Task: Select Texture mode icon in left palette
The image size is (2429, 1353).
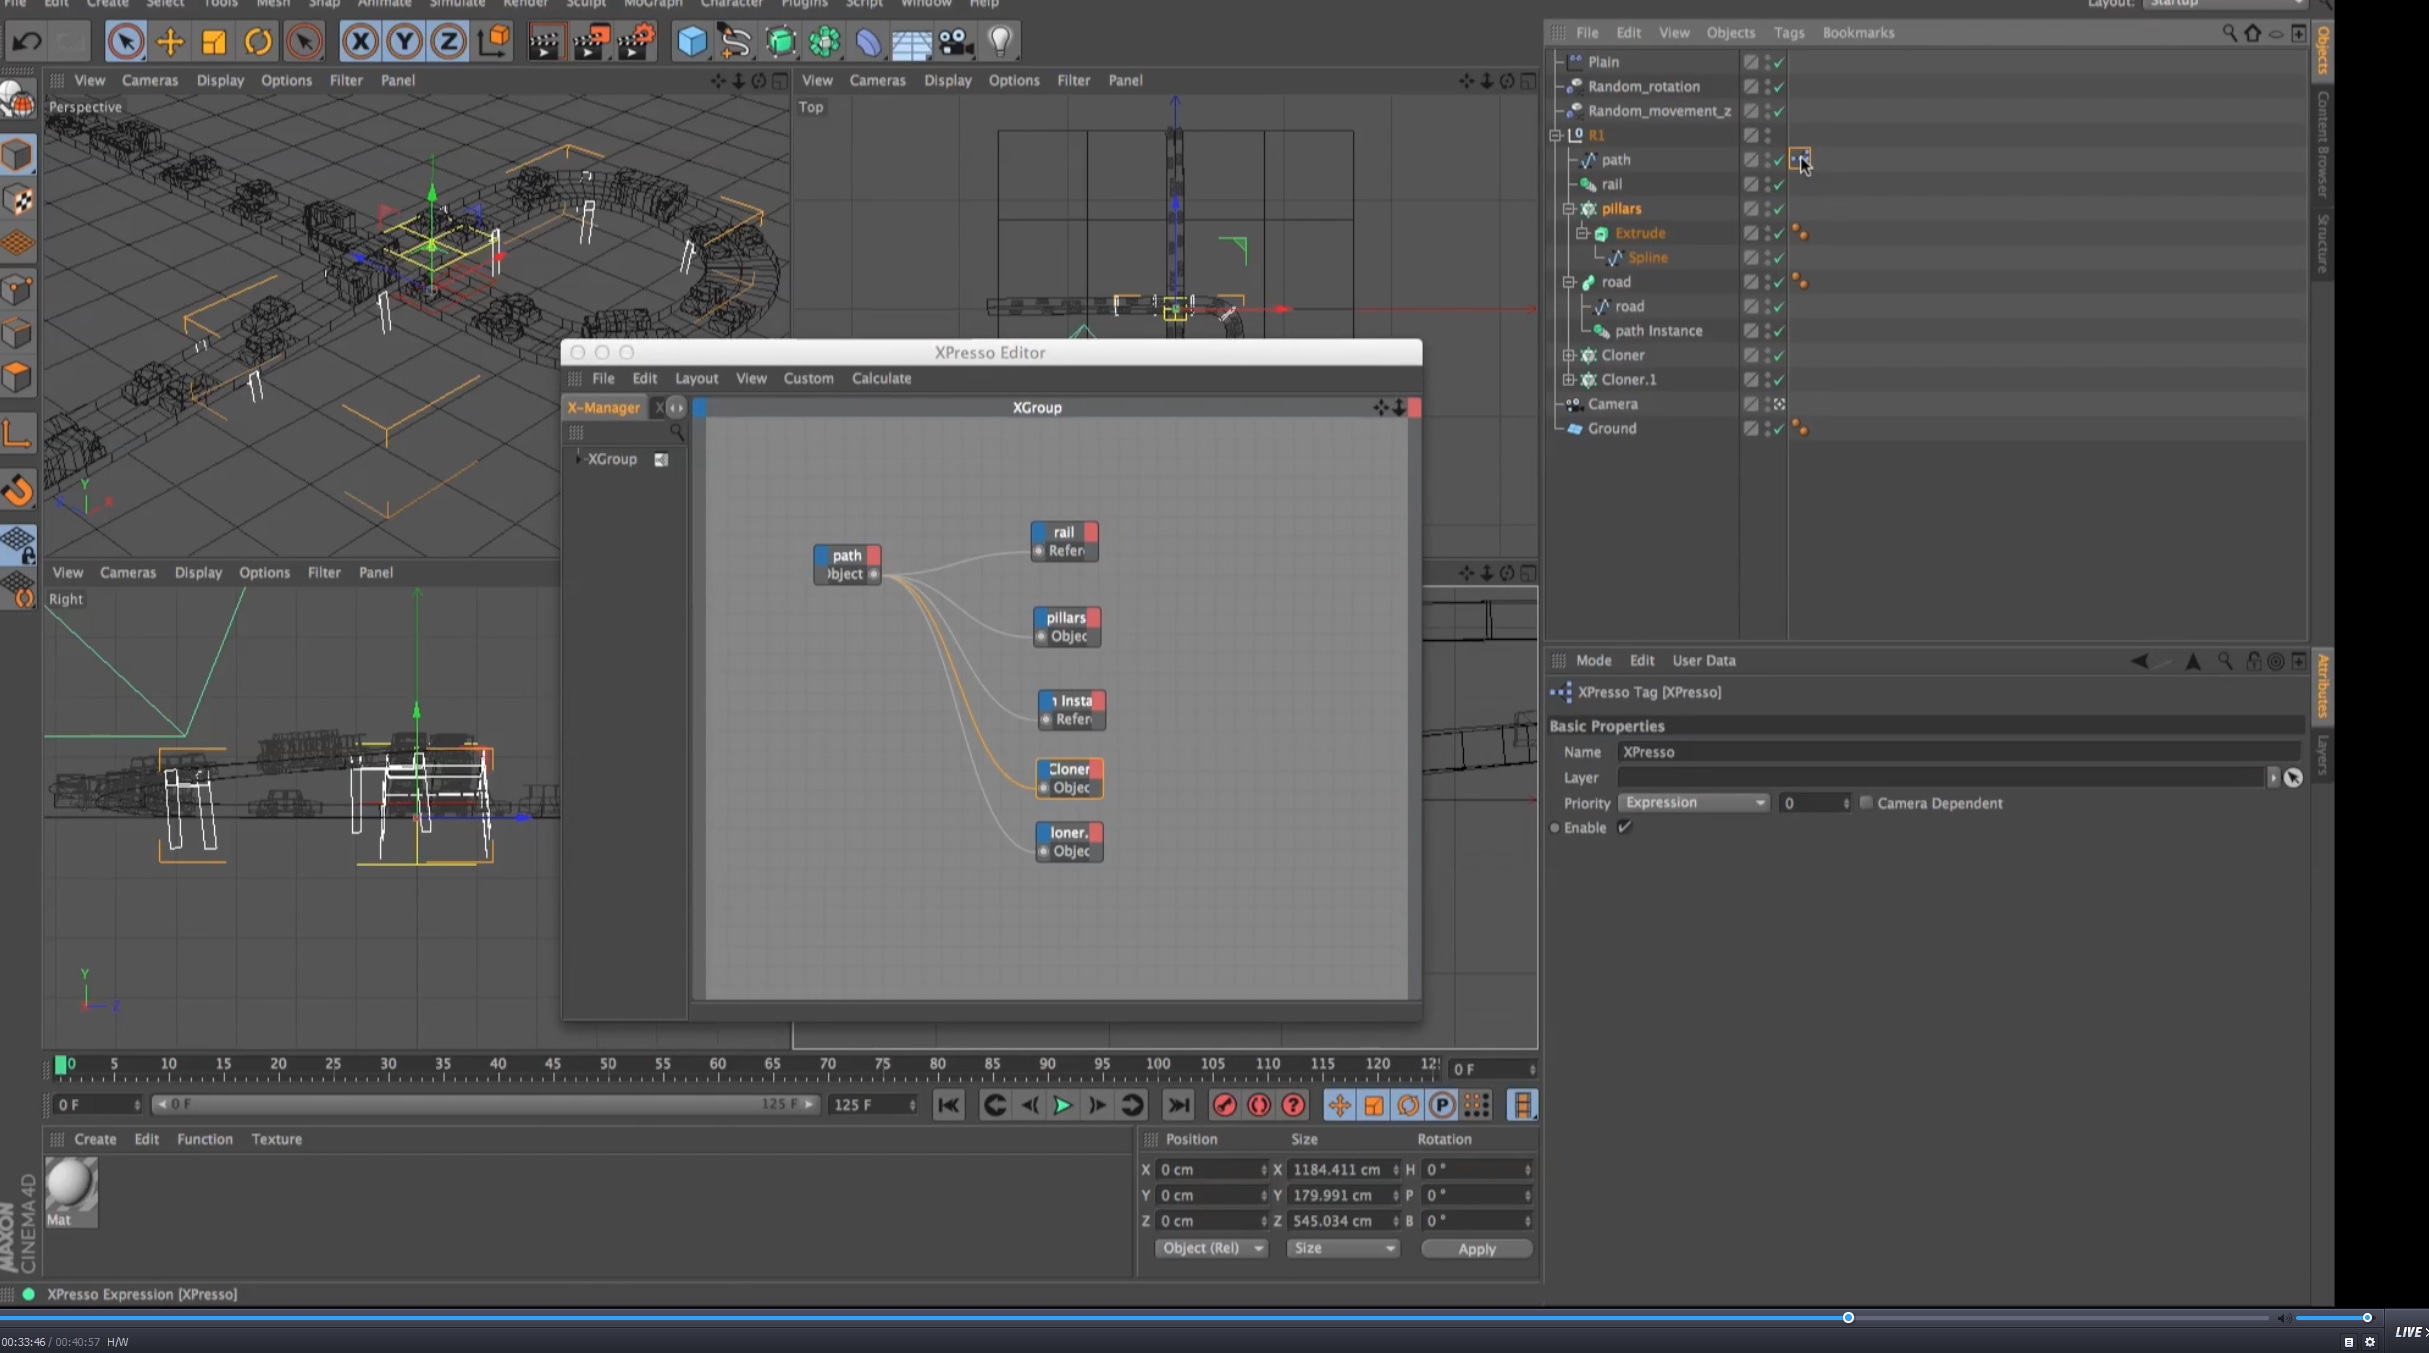Action: coord(18,201)
